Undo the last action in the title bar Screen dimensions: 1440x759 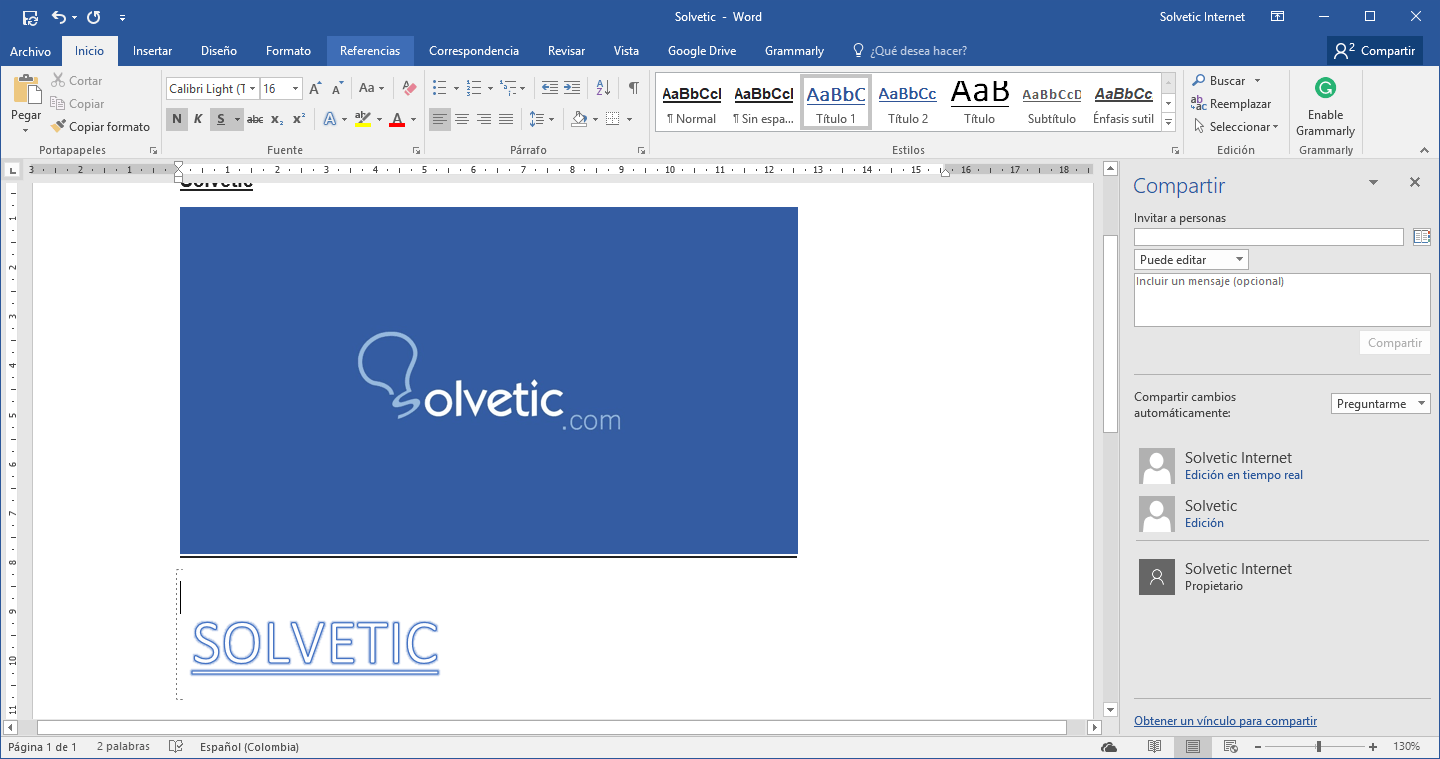pyautogui.click(x=58, y=17)
